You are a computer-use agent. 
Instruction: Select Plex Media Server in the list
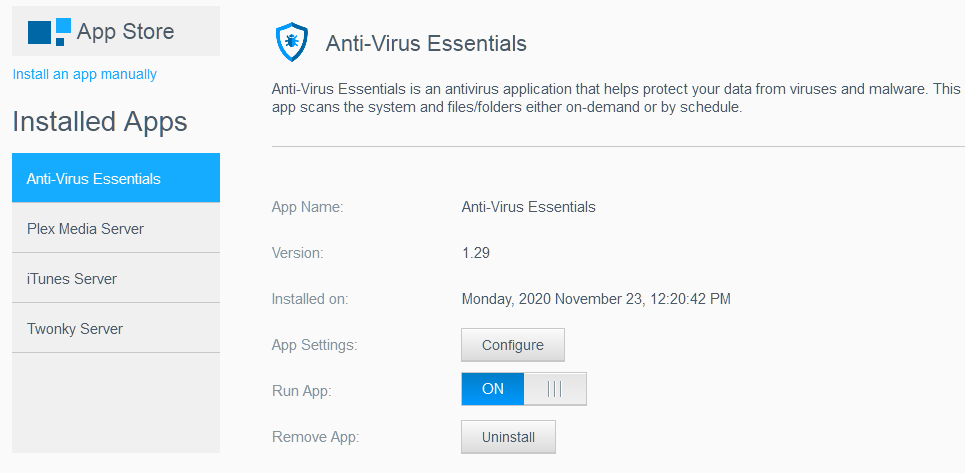point(116,228)
